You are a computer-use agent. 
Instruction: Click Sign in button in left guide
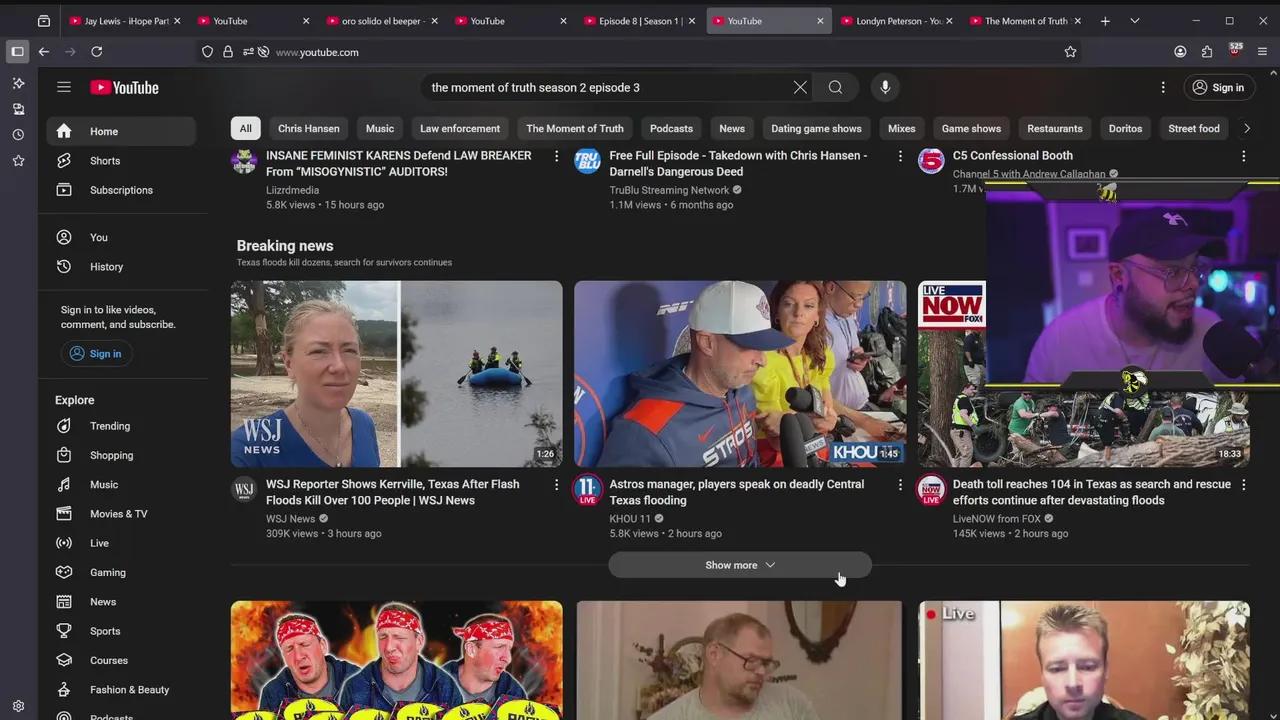(95, 354)
